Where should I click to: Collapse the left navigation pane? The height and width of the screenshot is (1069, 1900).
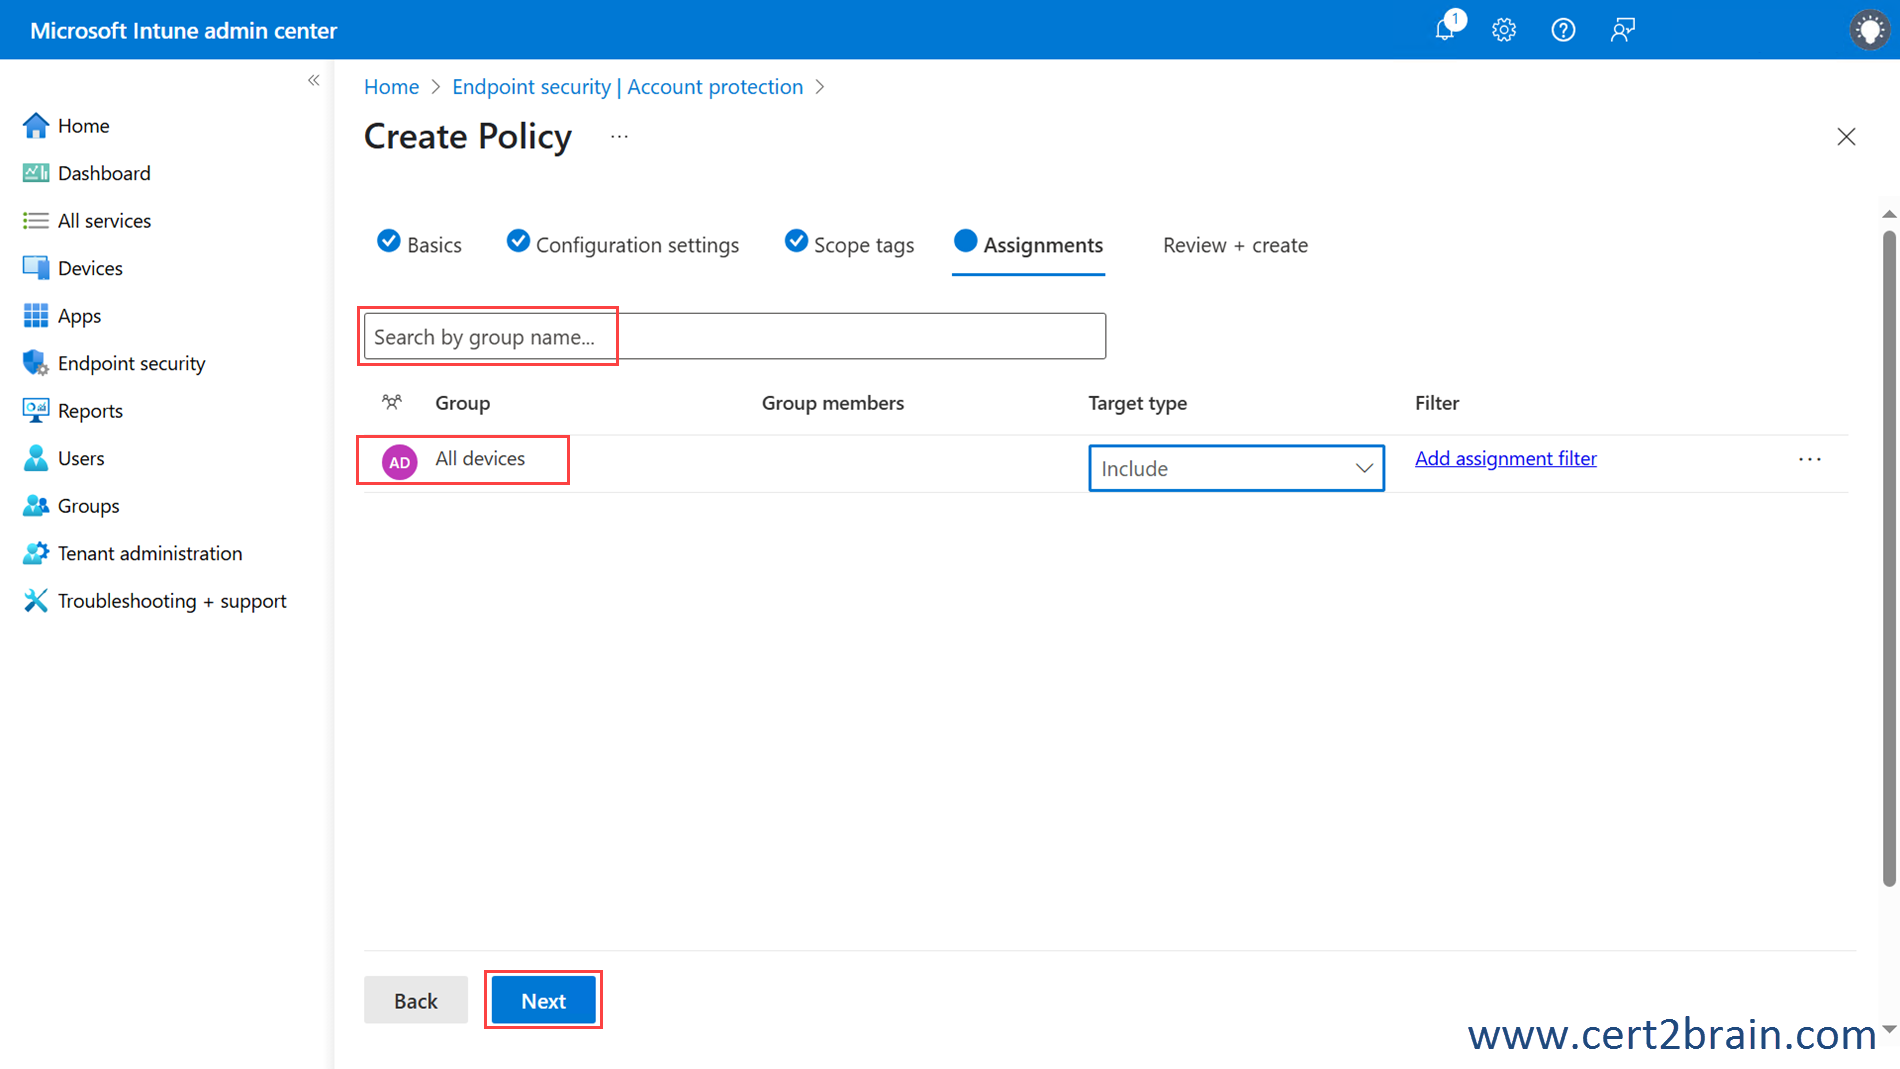pyautogui.click(x=314, y=80)
